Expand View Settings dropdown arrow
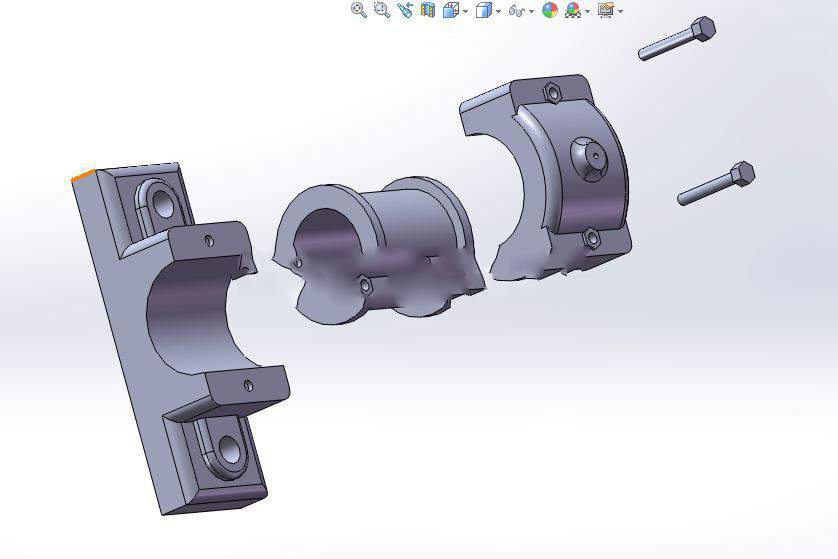The image size is (838, 559). 620,11
